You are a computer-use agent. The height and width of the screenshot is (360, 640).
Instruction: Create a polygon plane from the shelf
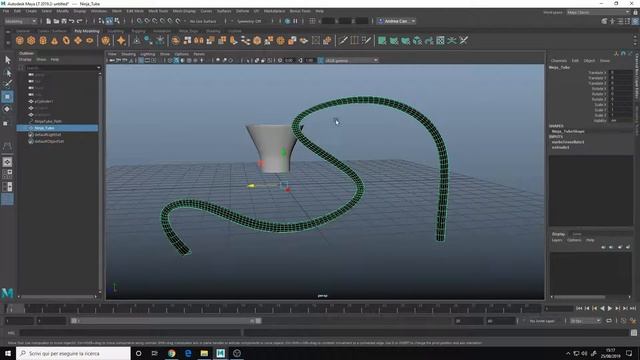click(78, 40)
